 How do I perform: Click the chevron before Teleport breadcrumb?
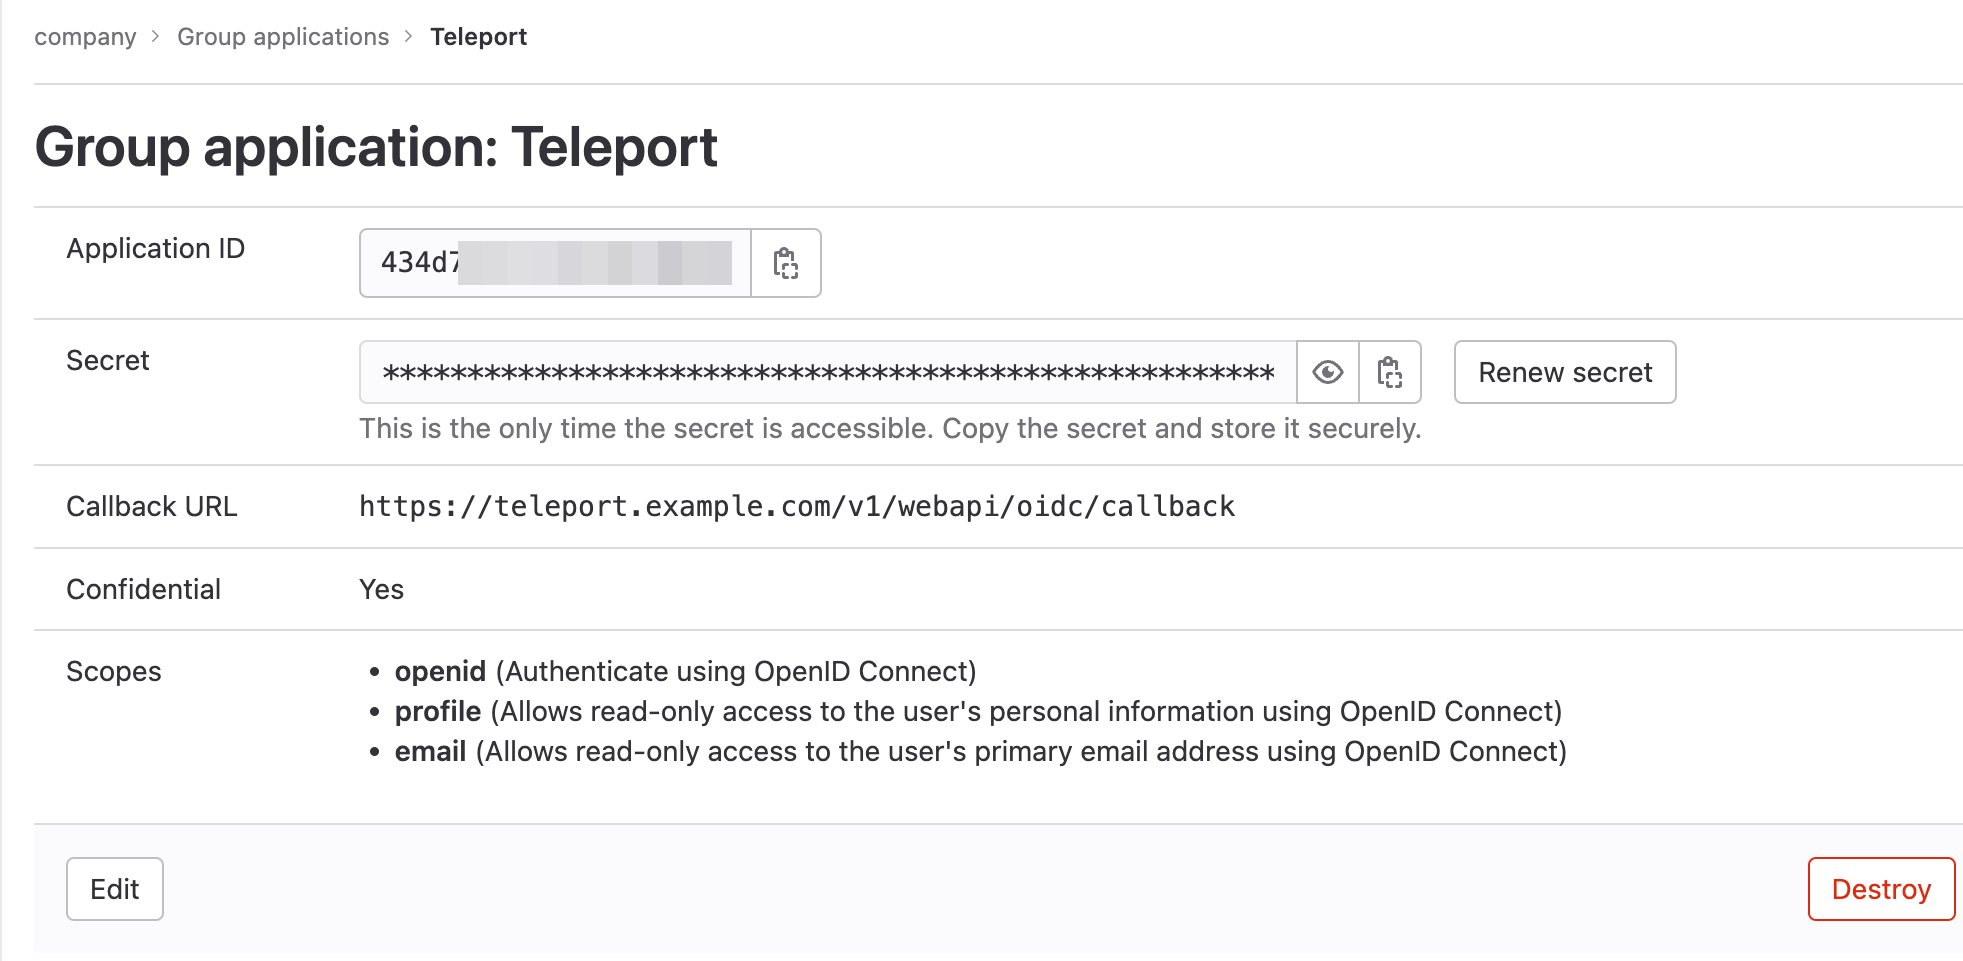[x=409, y=37]
